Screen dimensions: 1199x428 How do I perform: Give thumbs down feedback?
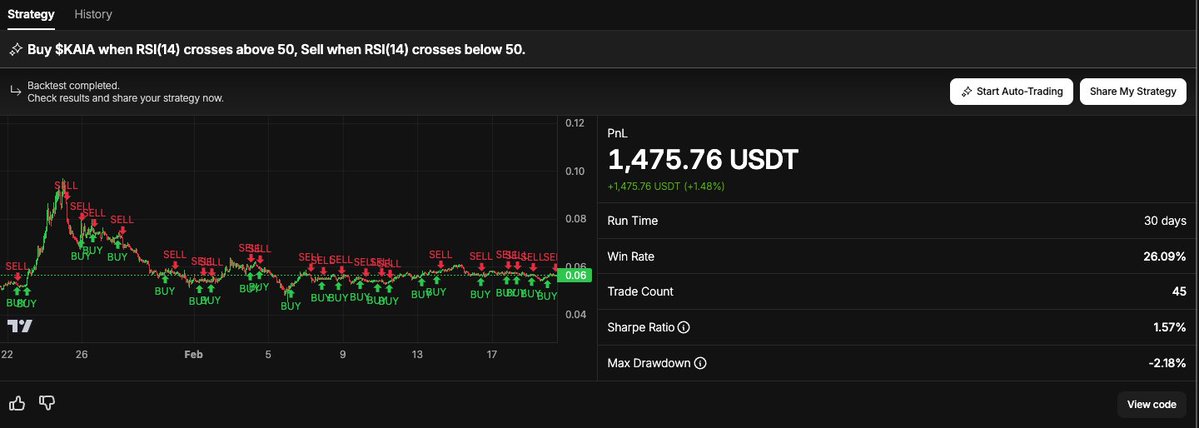tap(47, 403)
